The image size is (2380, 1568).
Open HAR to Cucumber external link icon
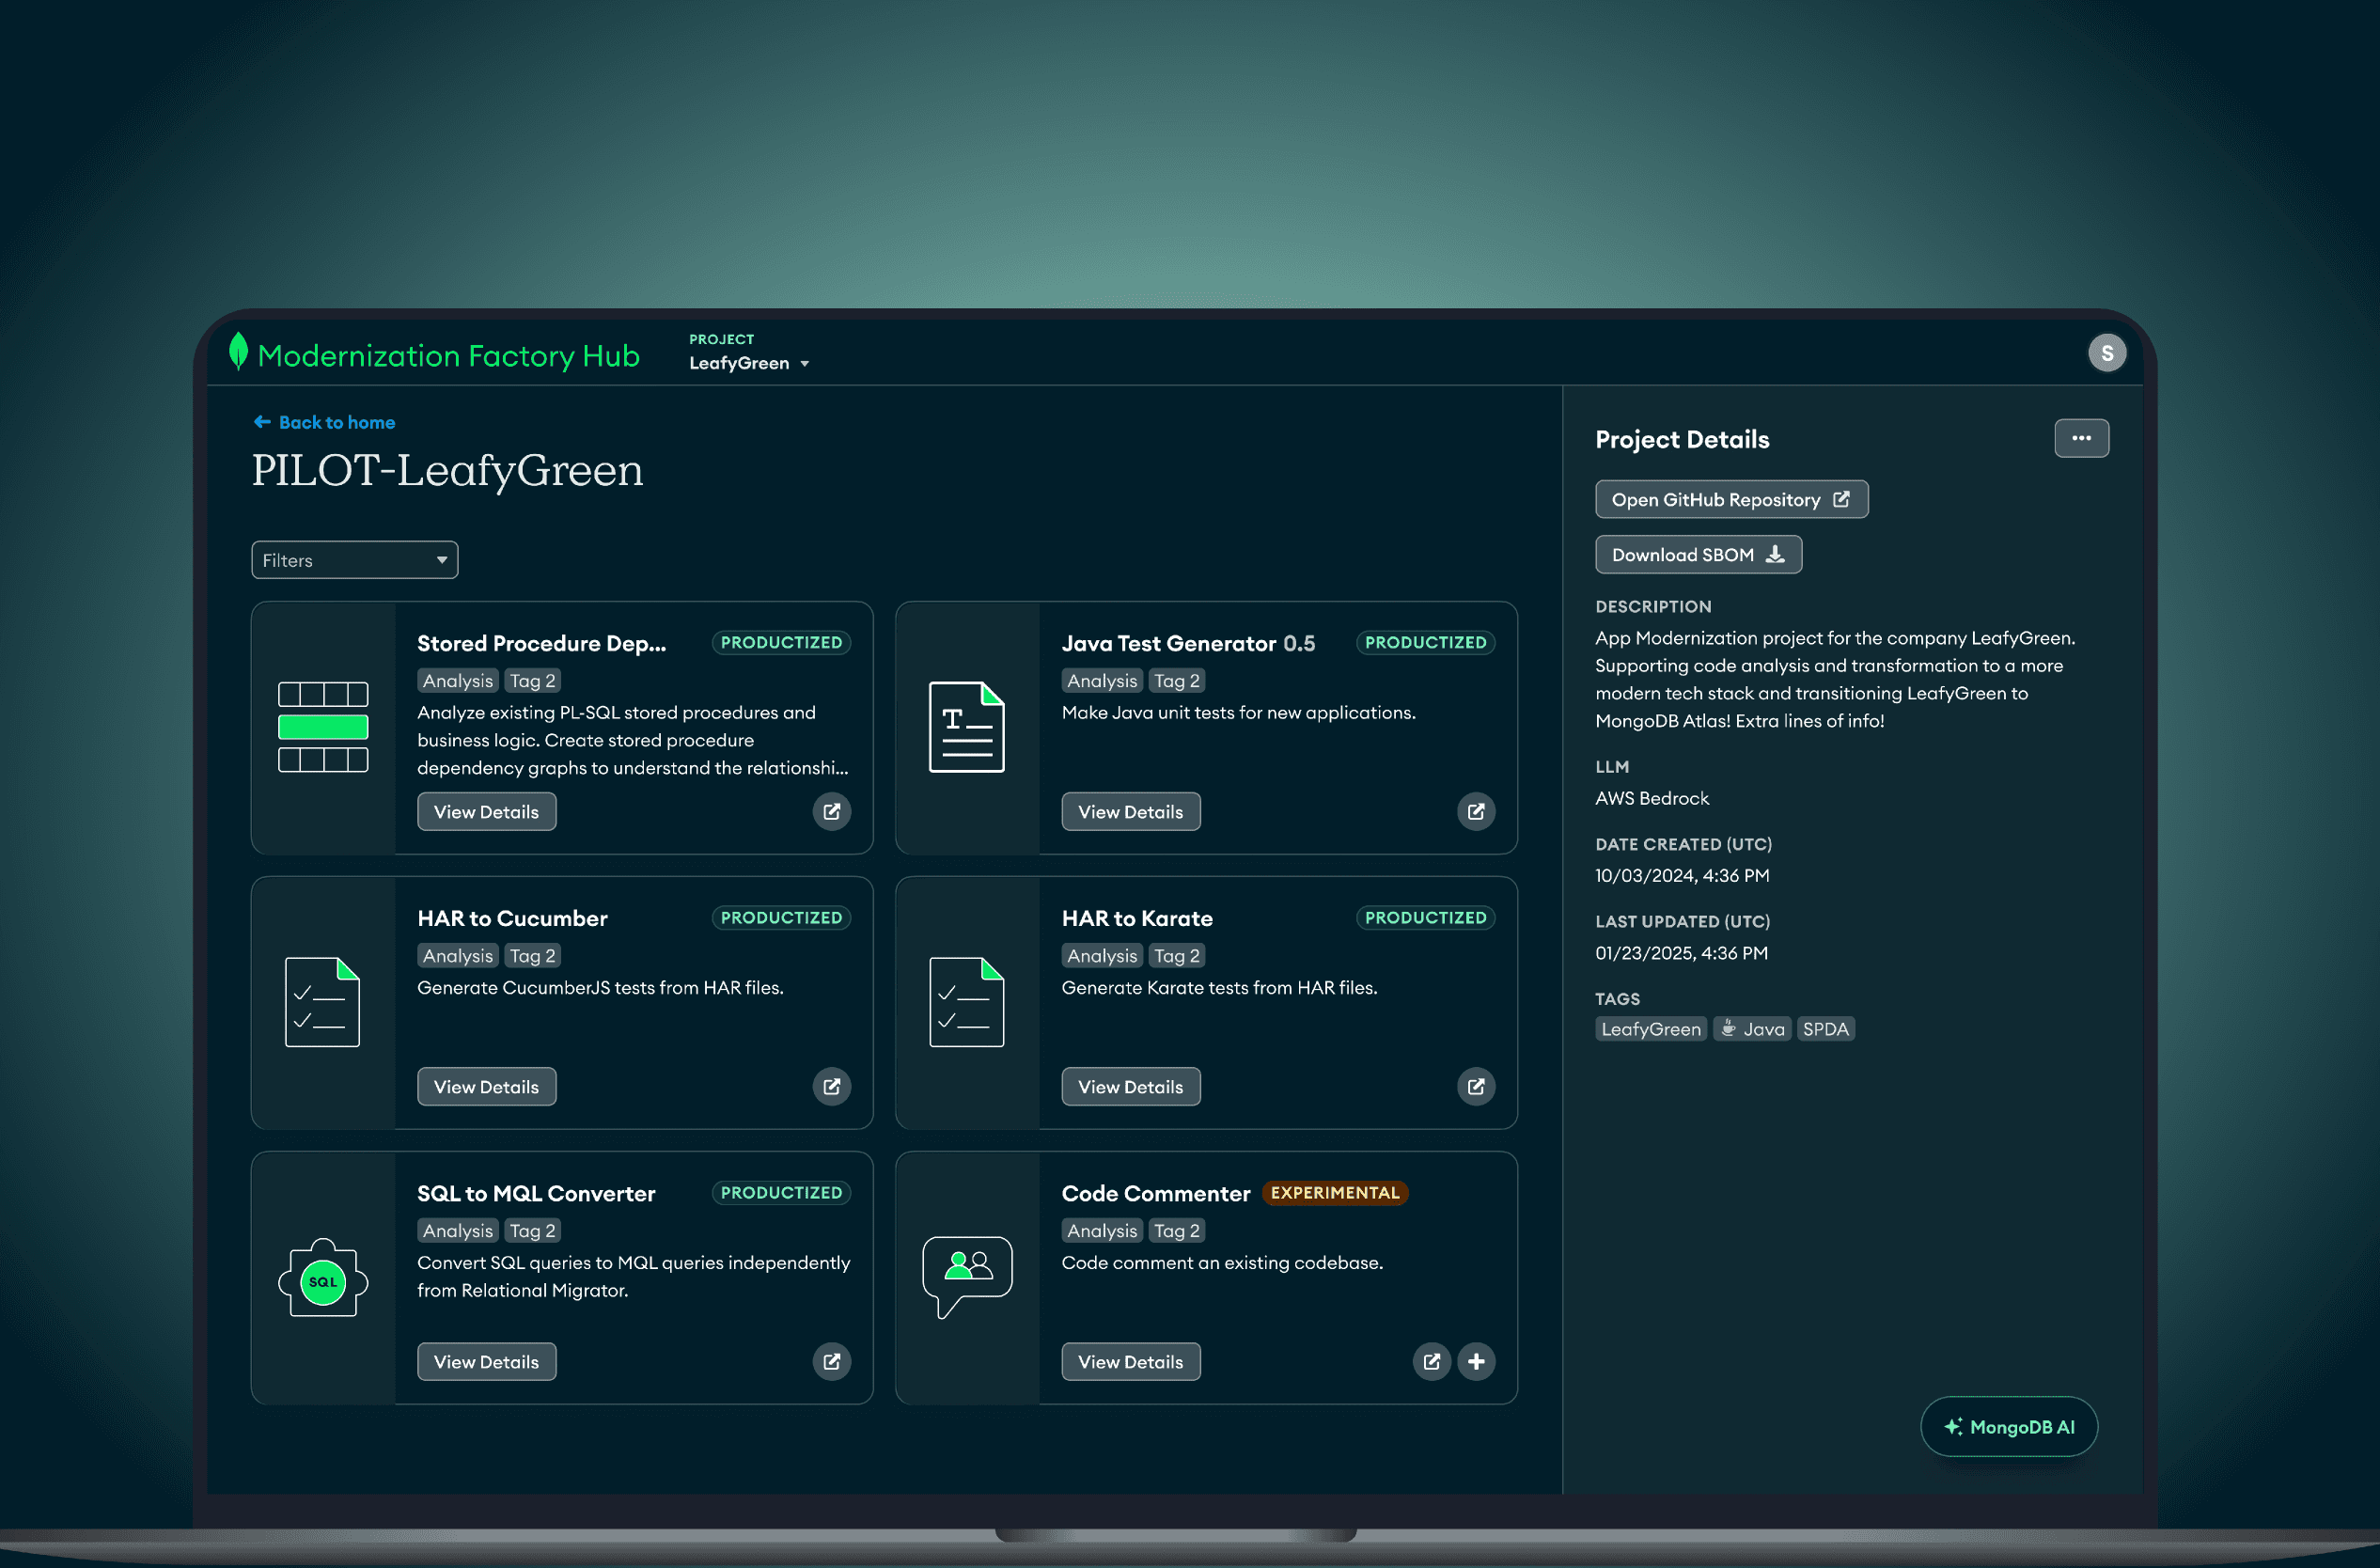click(831, 1086)
